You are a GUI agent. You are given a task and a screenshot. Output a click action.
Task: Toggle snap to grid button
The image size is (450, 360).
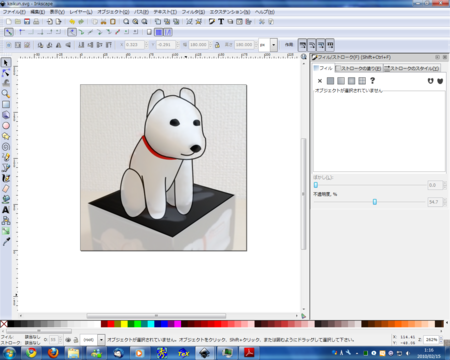[x=159, y=32]
